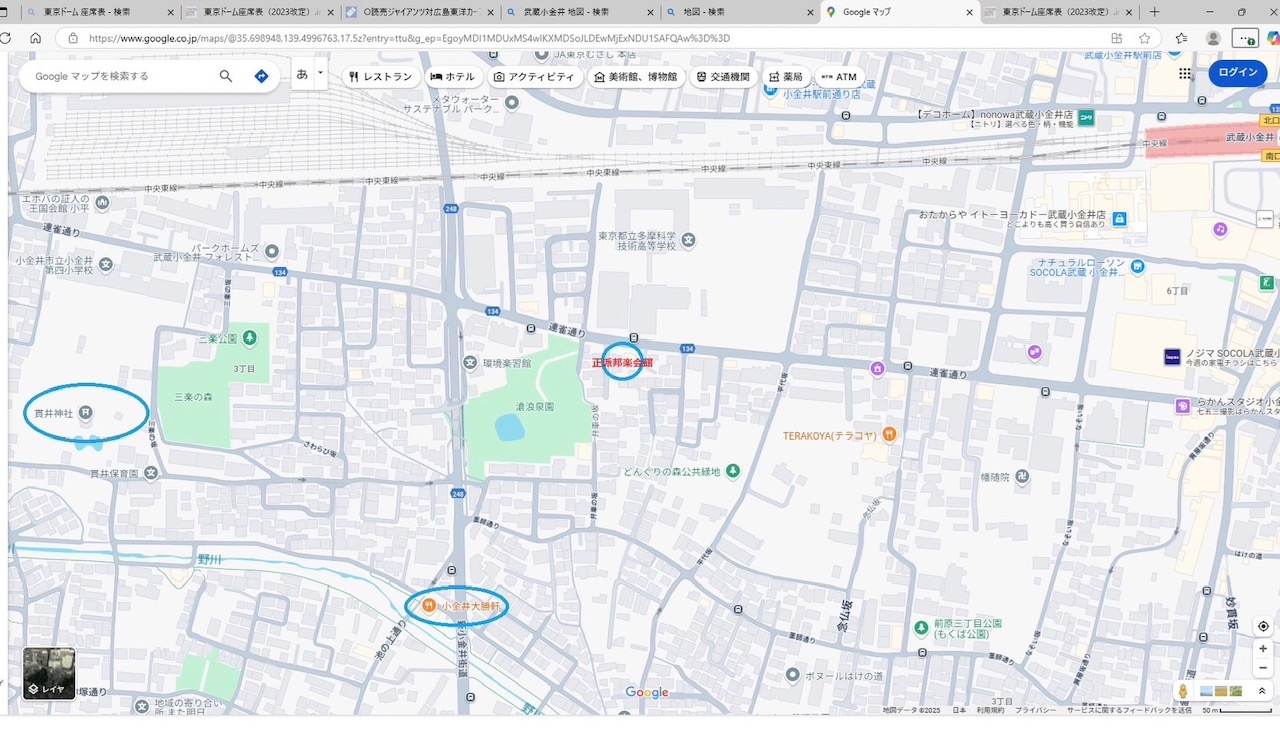The image size is (1280, 754).
Task: Click the 日本 footer link
Action: [x=958, y=710]
